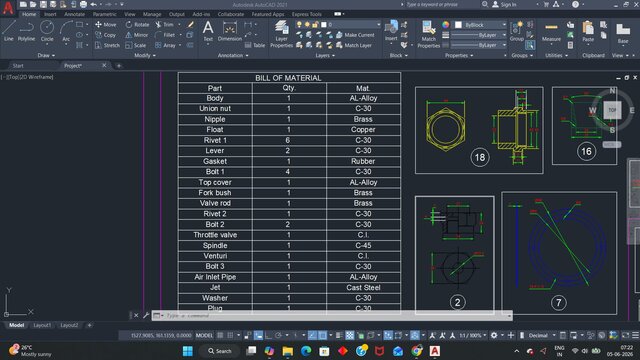Expand the Annotation panel
The image size is (640, 360).
(233, 56)
